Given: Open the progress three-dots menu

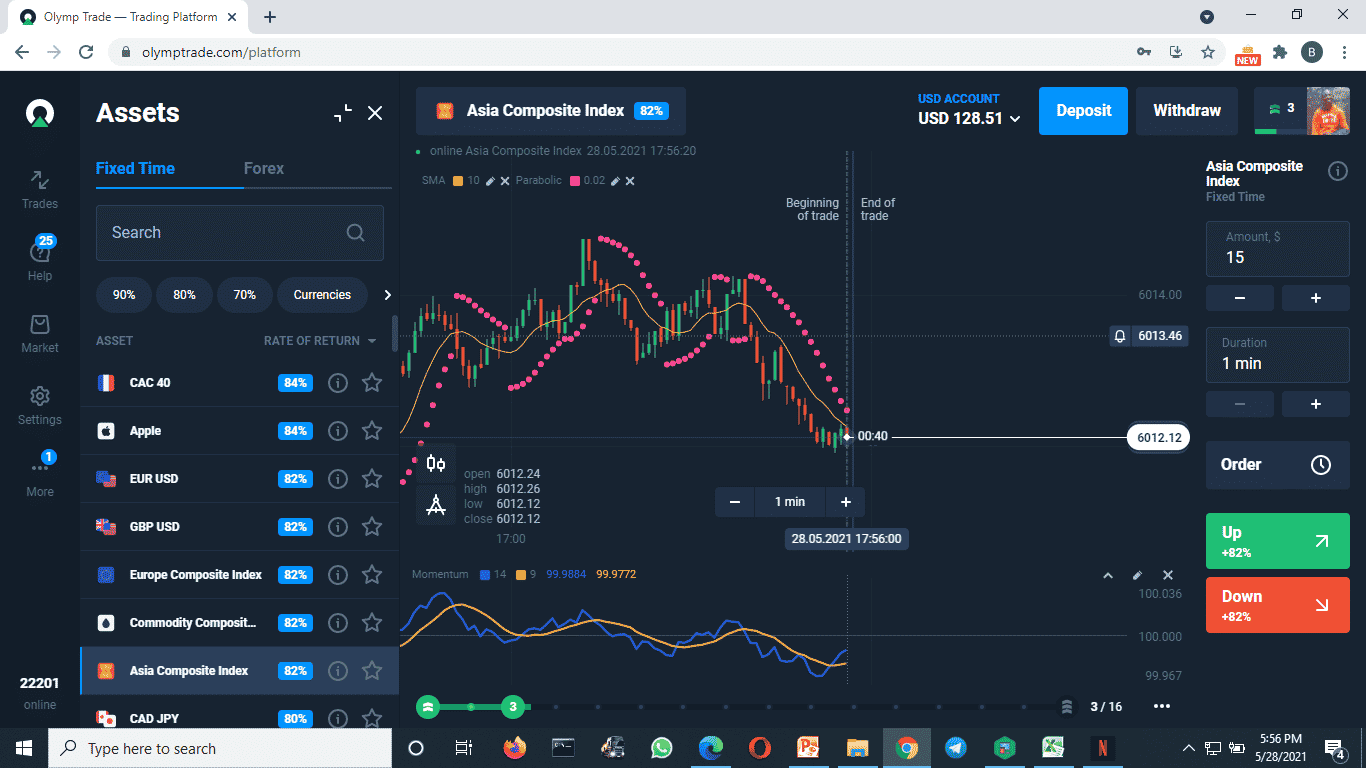Looking at the screenshot, I should coord(1161,706).
